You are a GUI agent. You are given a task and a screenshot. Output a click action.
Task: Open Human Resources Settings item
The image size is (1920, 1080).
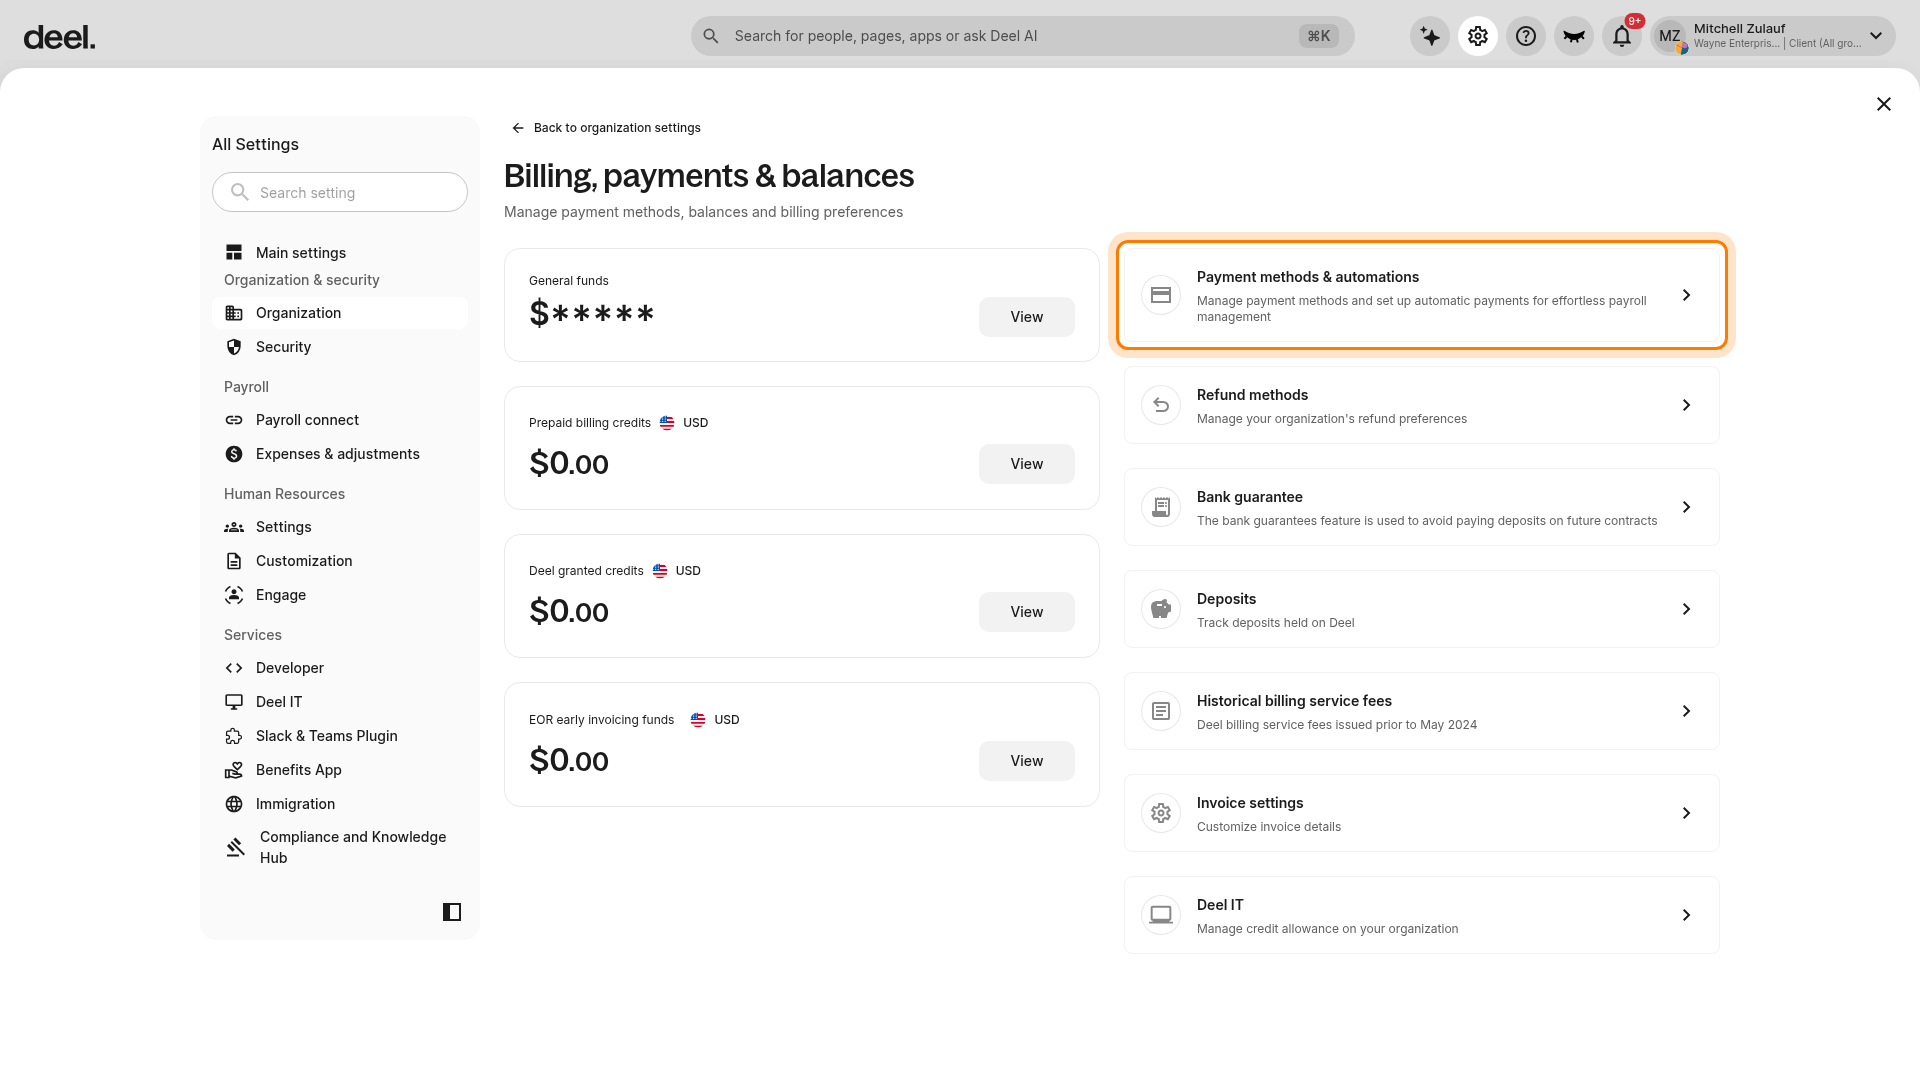[x=340, y=527]
